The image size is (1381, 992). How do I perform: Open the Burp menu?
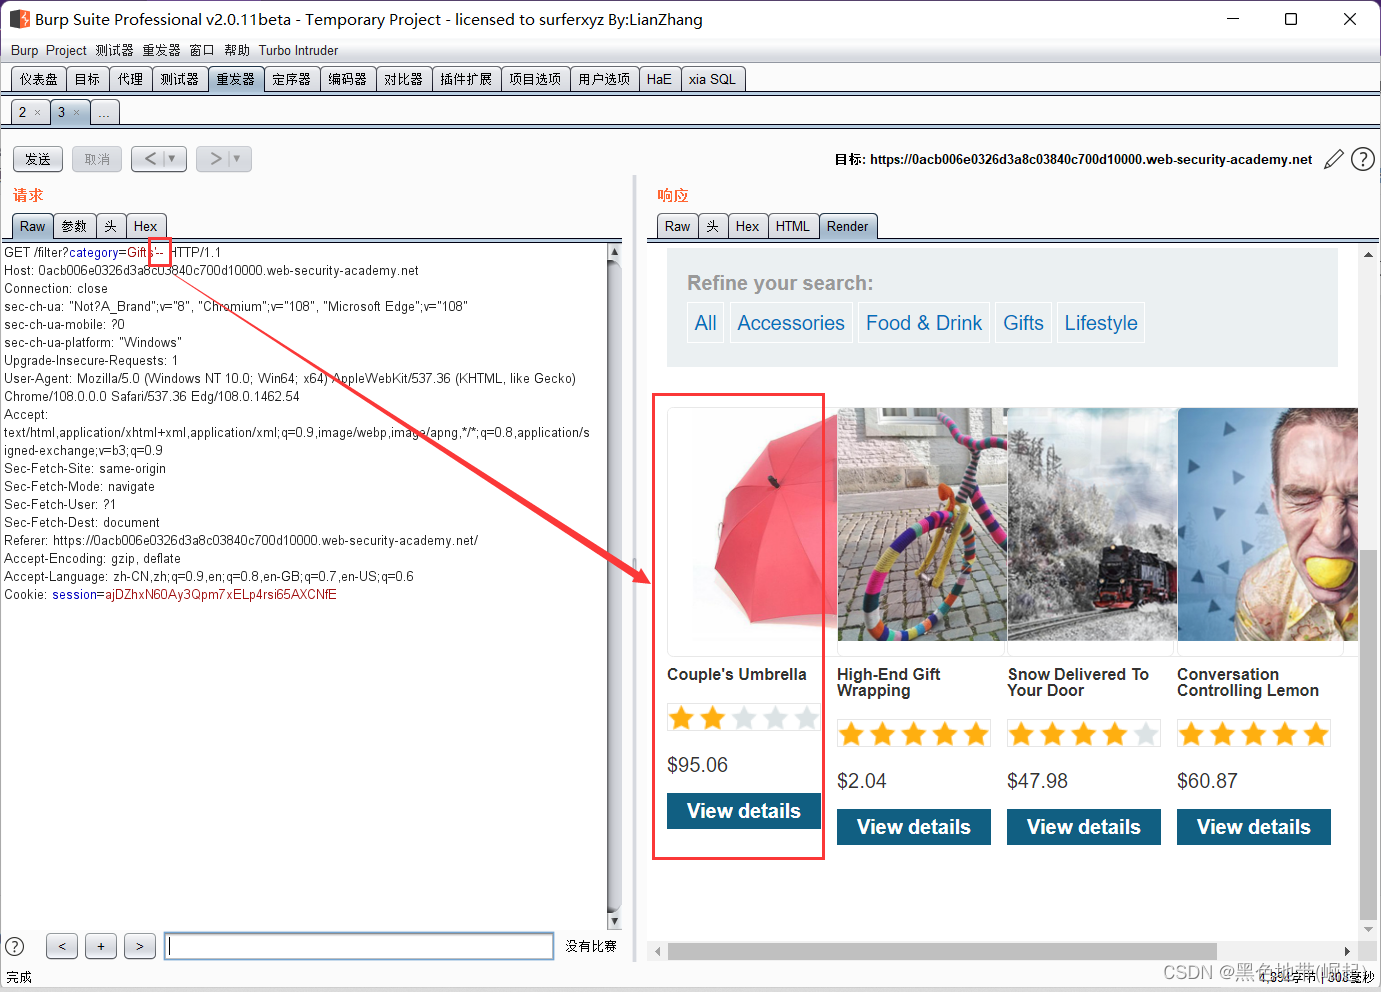(x=24, y=51)
